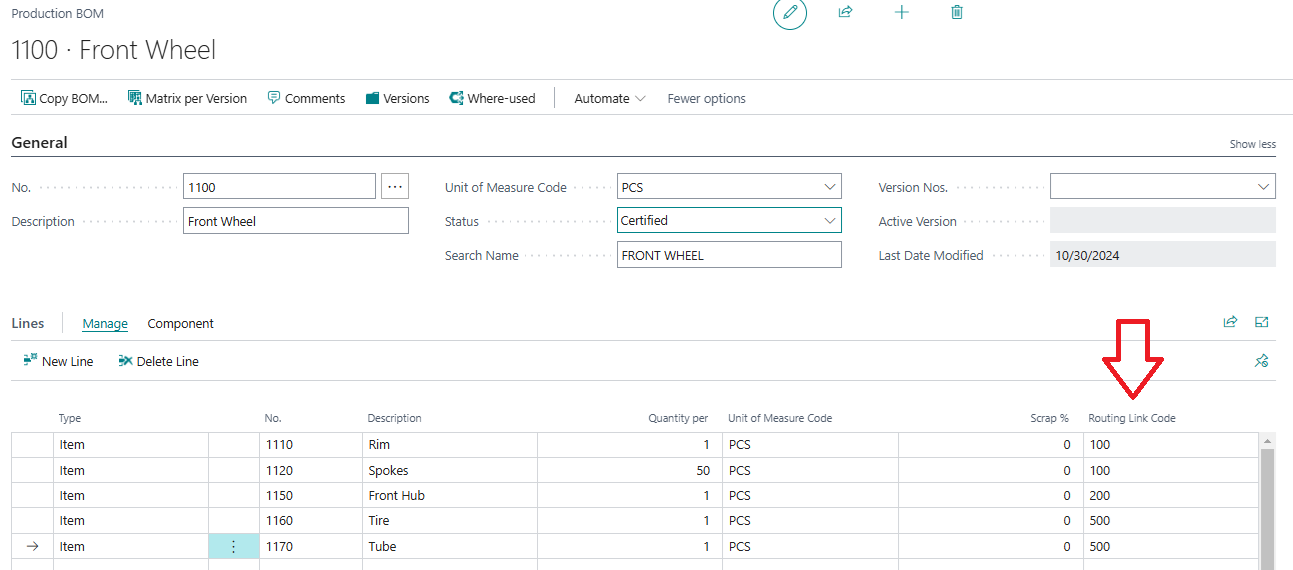The width and height of the screenshot is (1293, 570).
Task: Open Copy BOM... action
Action: tap(65, 98)
